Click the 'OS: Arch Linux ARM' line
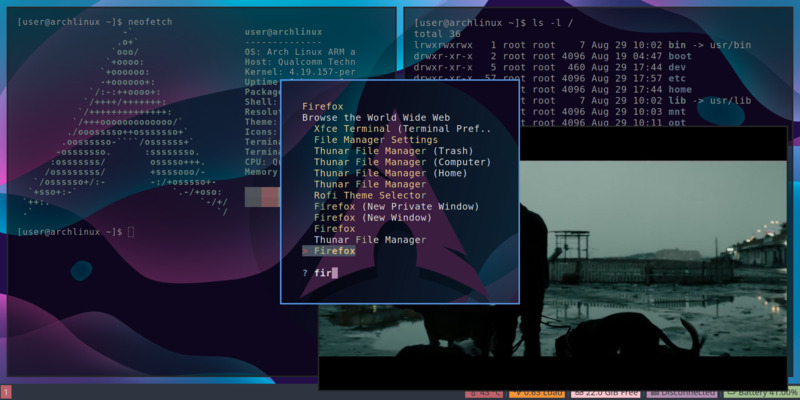The width and height of the screenshot is (800, 400). (300, 52)
